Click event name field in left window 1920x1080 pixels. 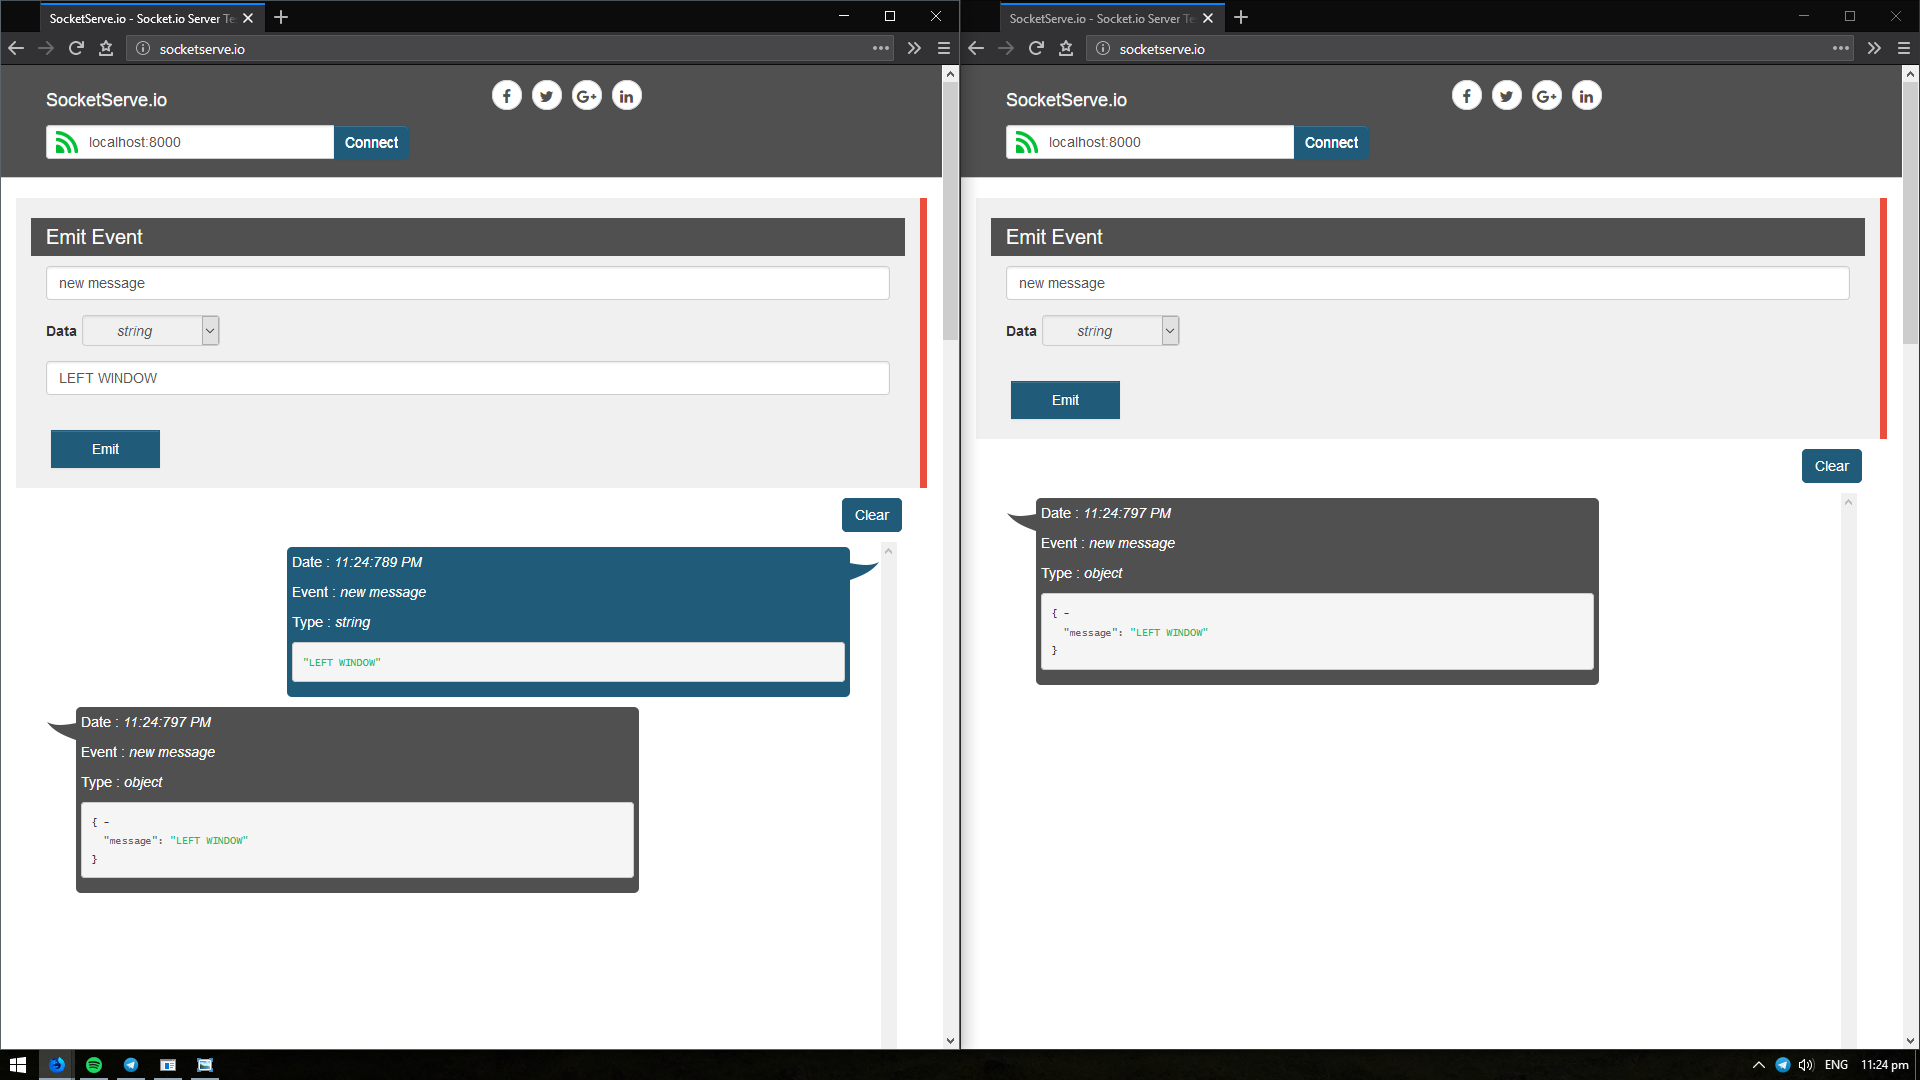click(467, 283)
